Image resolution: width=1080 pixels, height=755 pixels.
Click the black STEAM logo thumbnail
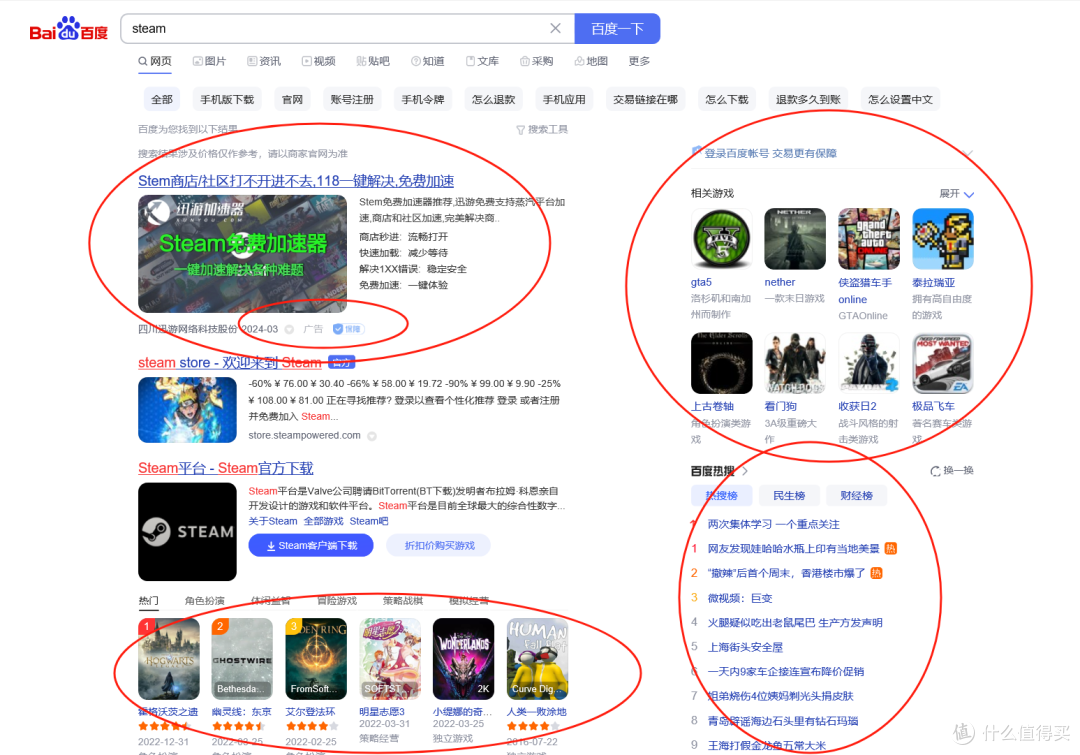[x=187, y=532]
